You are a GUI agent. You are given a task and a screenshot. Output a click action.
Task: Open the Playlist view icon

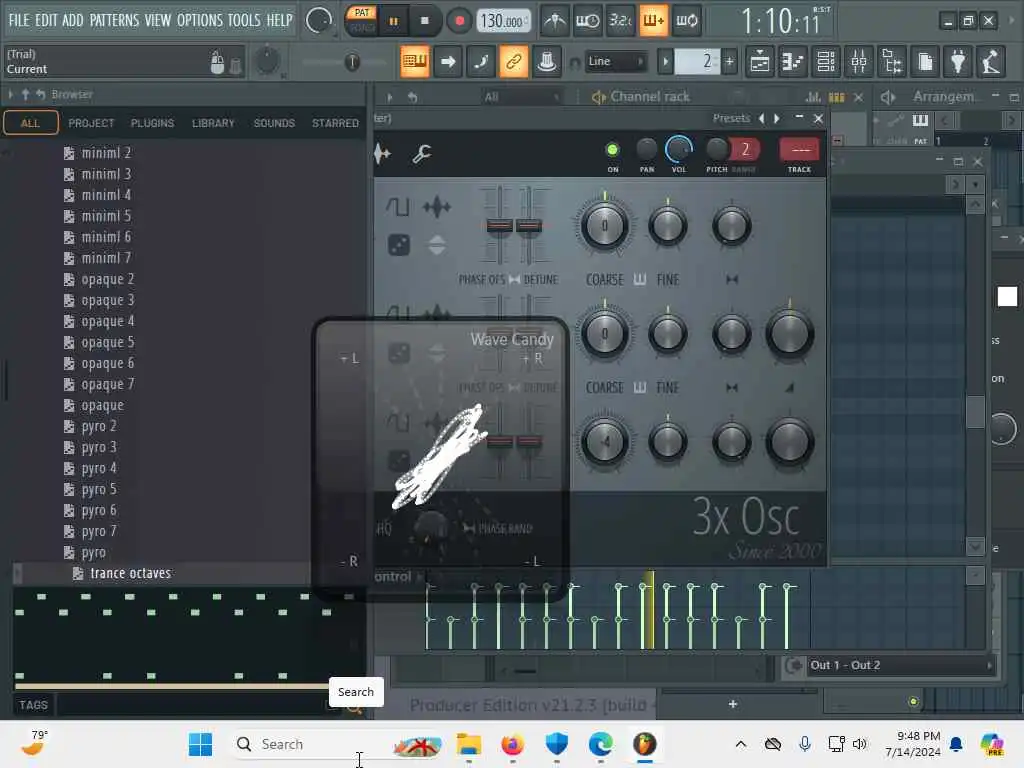coord(760,62)
